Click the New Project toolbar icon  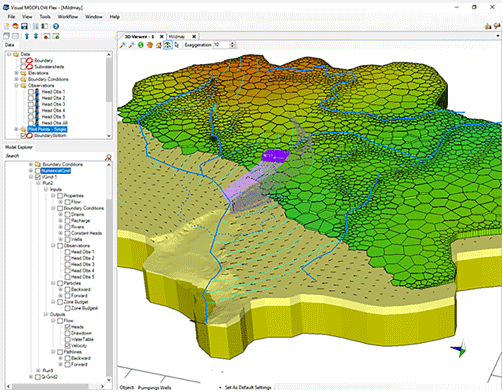pos(6,26)
